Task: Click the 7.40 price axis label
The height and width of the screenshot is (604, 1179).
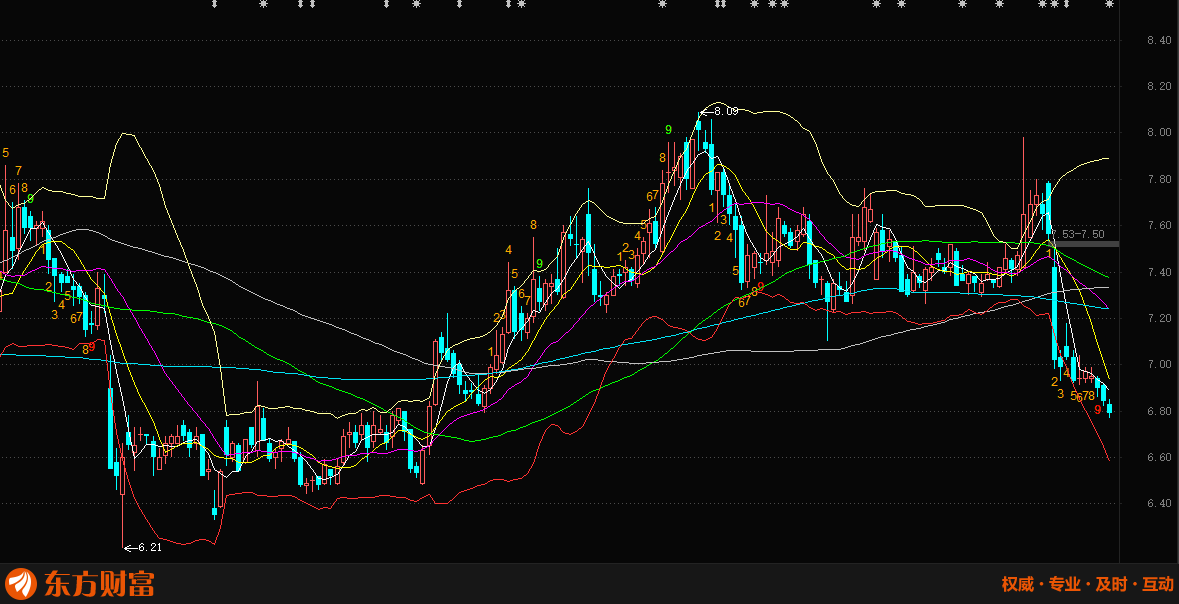Action: click(1160, 272)
